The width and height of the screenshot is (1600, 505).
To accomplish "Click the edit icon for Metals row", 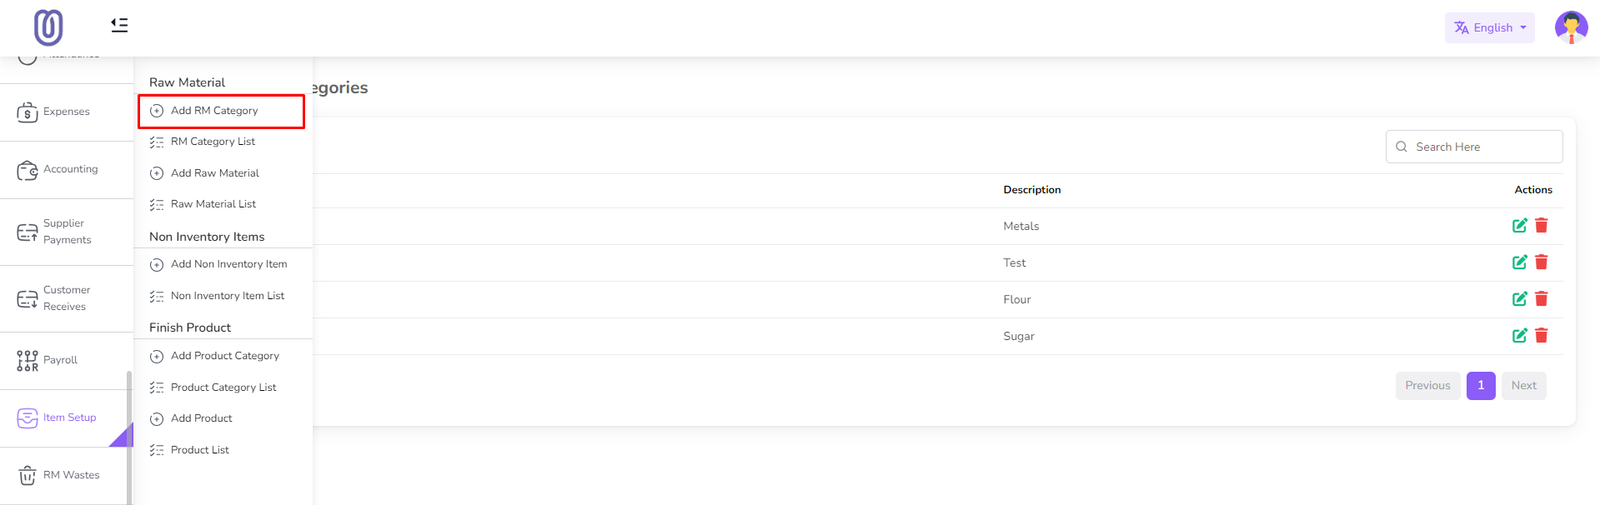I will [x=1519, y=226].
